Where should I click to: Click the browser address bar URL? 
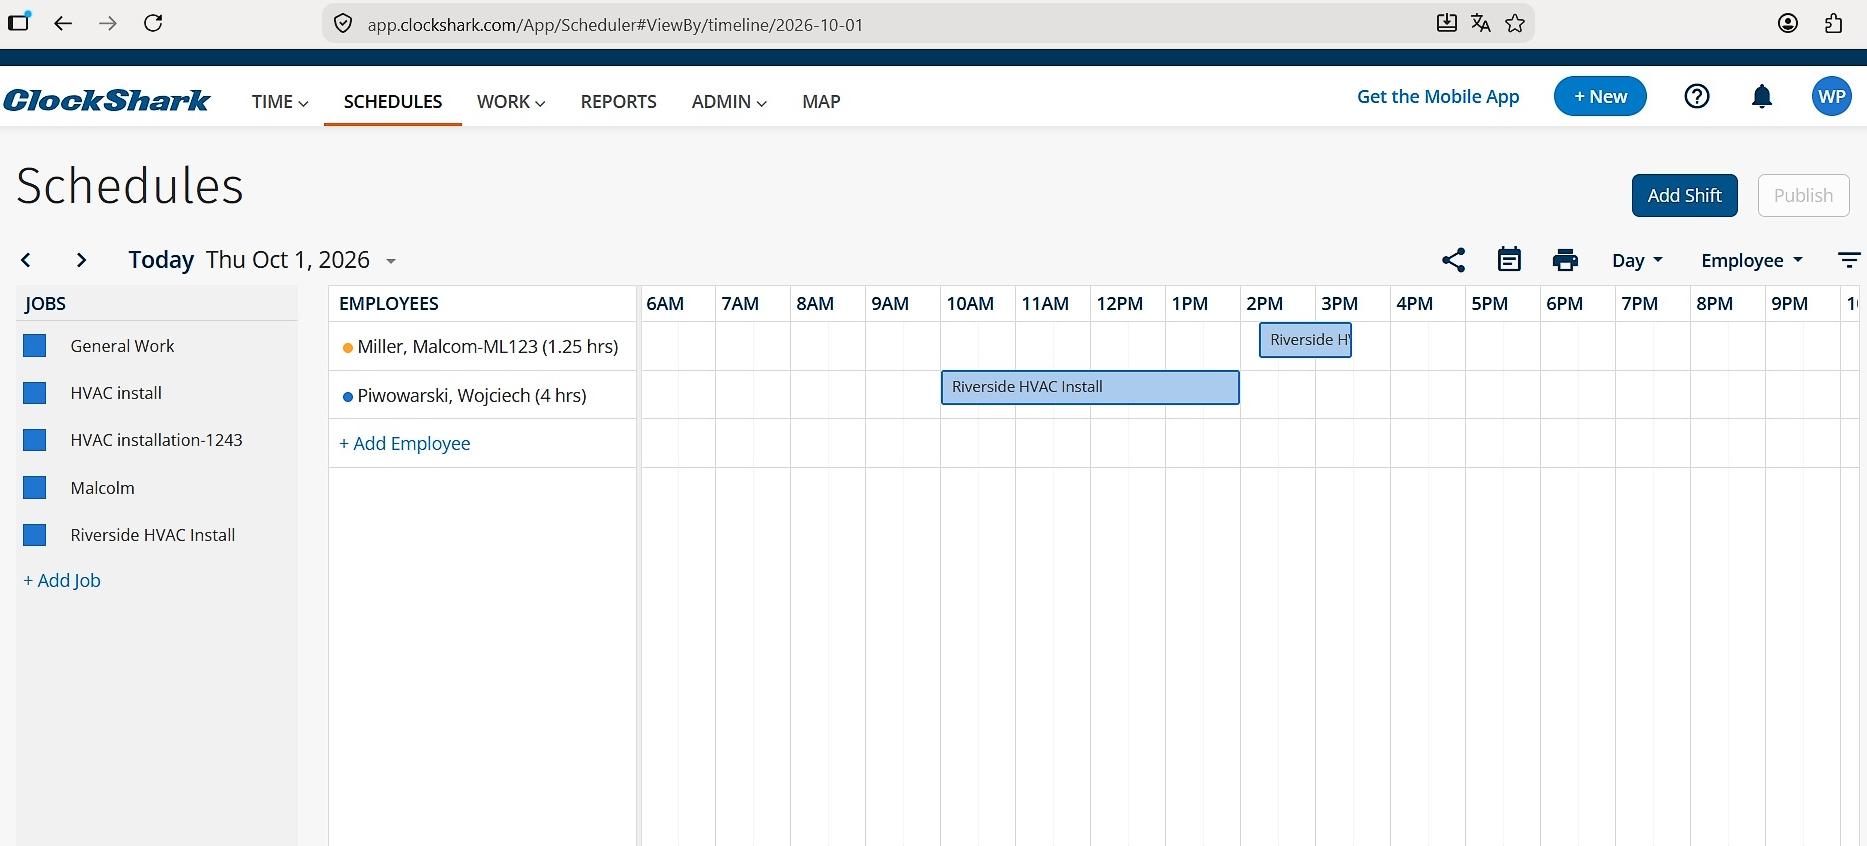point(615,24)
